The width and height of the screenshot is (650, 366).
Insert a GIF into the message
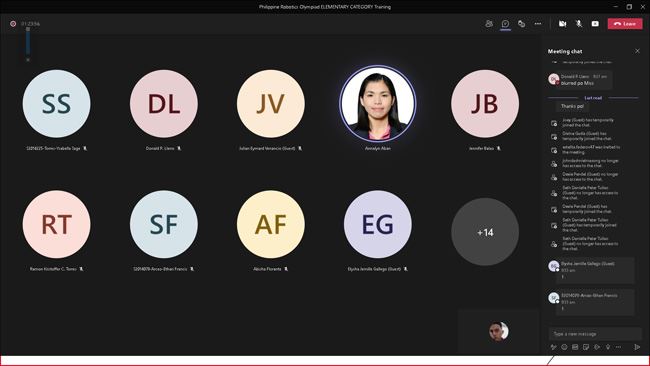[575, 347]
